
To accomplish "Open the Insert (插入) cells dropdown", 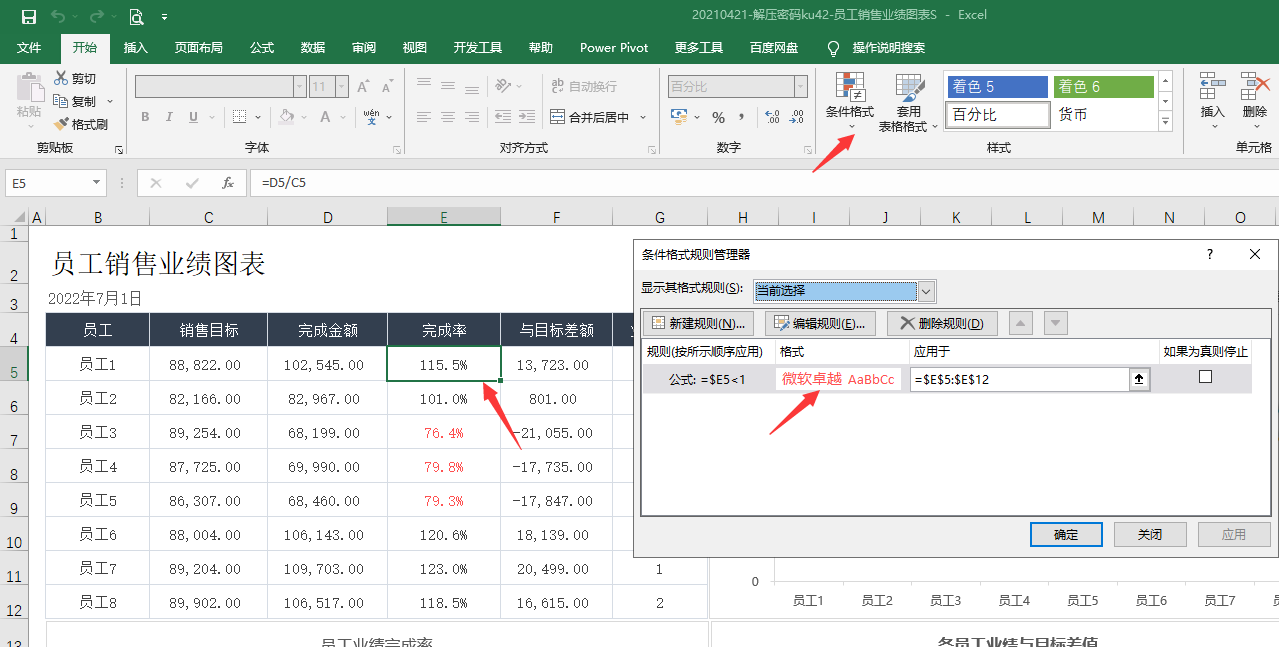I will click(1213, 101).
